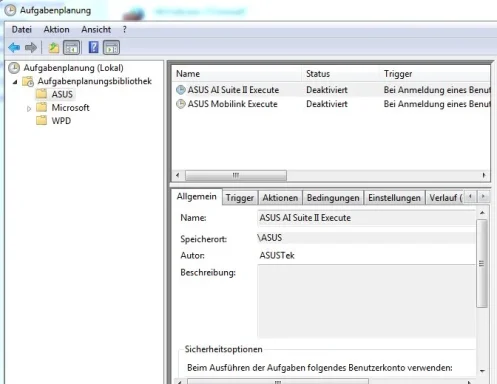Click details pane scroll up arrow
The height and width of the screenshot is (384, 497).
(x=482, y=213)
